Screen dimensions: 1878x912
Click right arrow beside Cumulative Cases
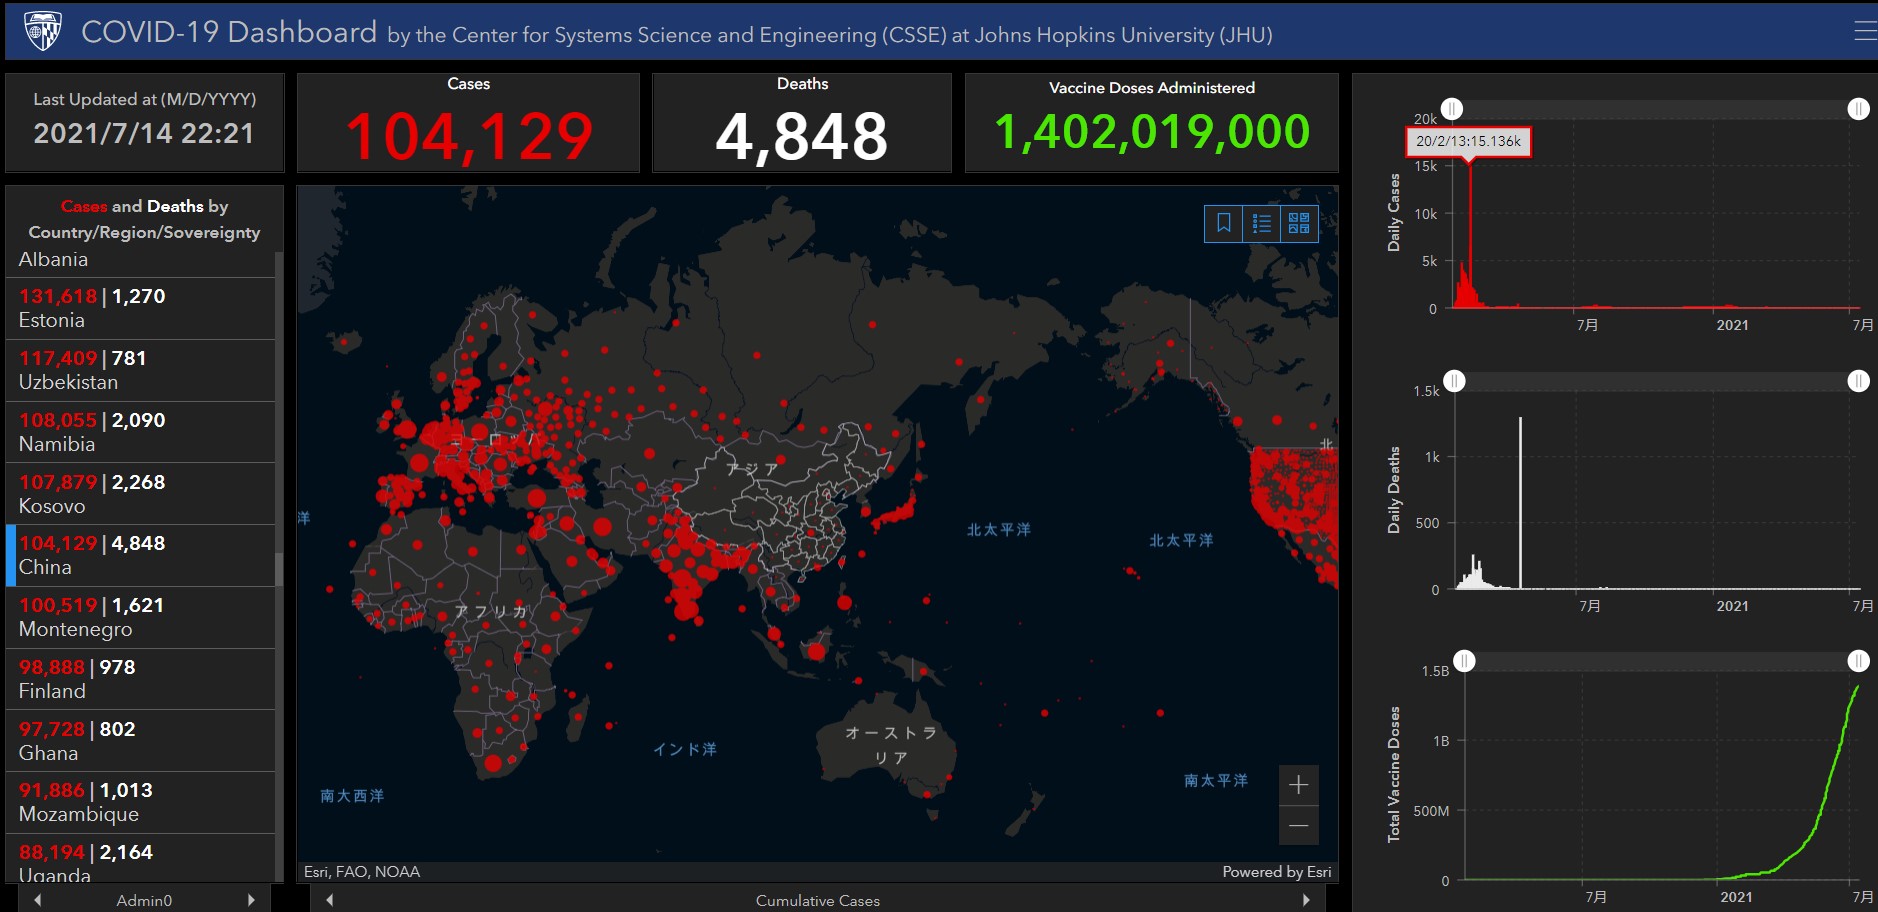click(1306, 900)
